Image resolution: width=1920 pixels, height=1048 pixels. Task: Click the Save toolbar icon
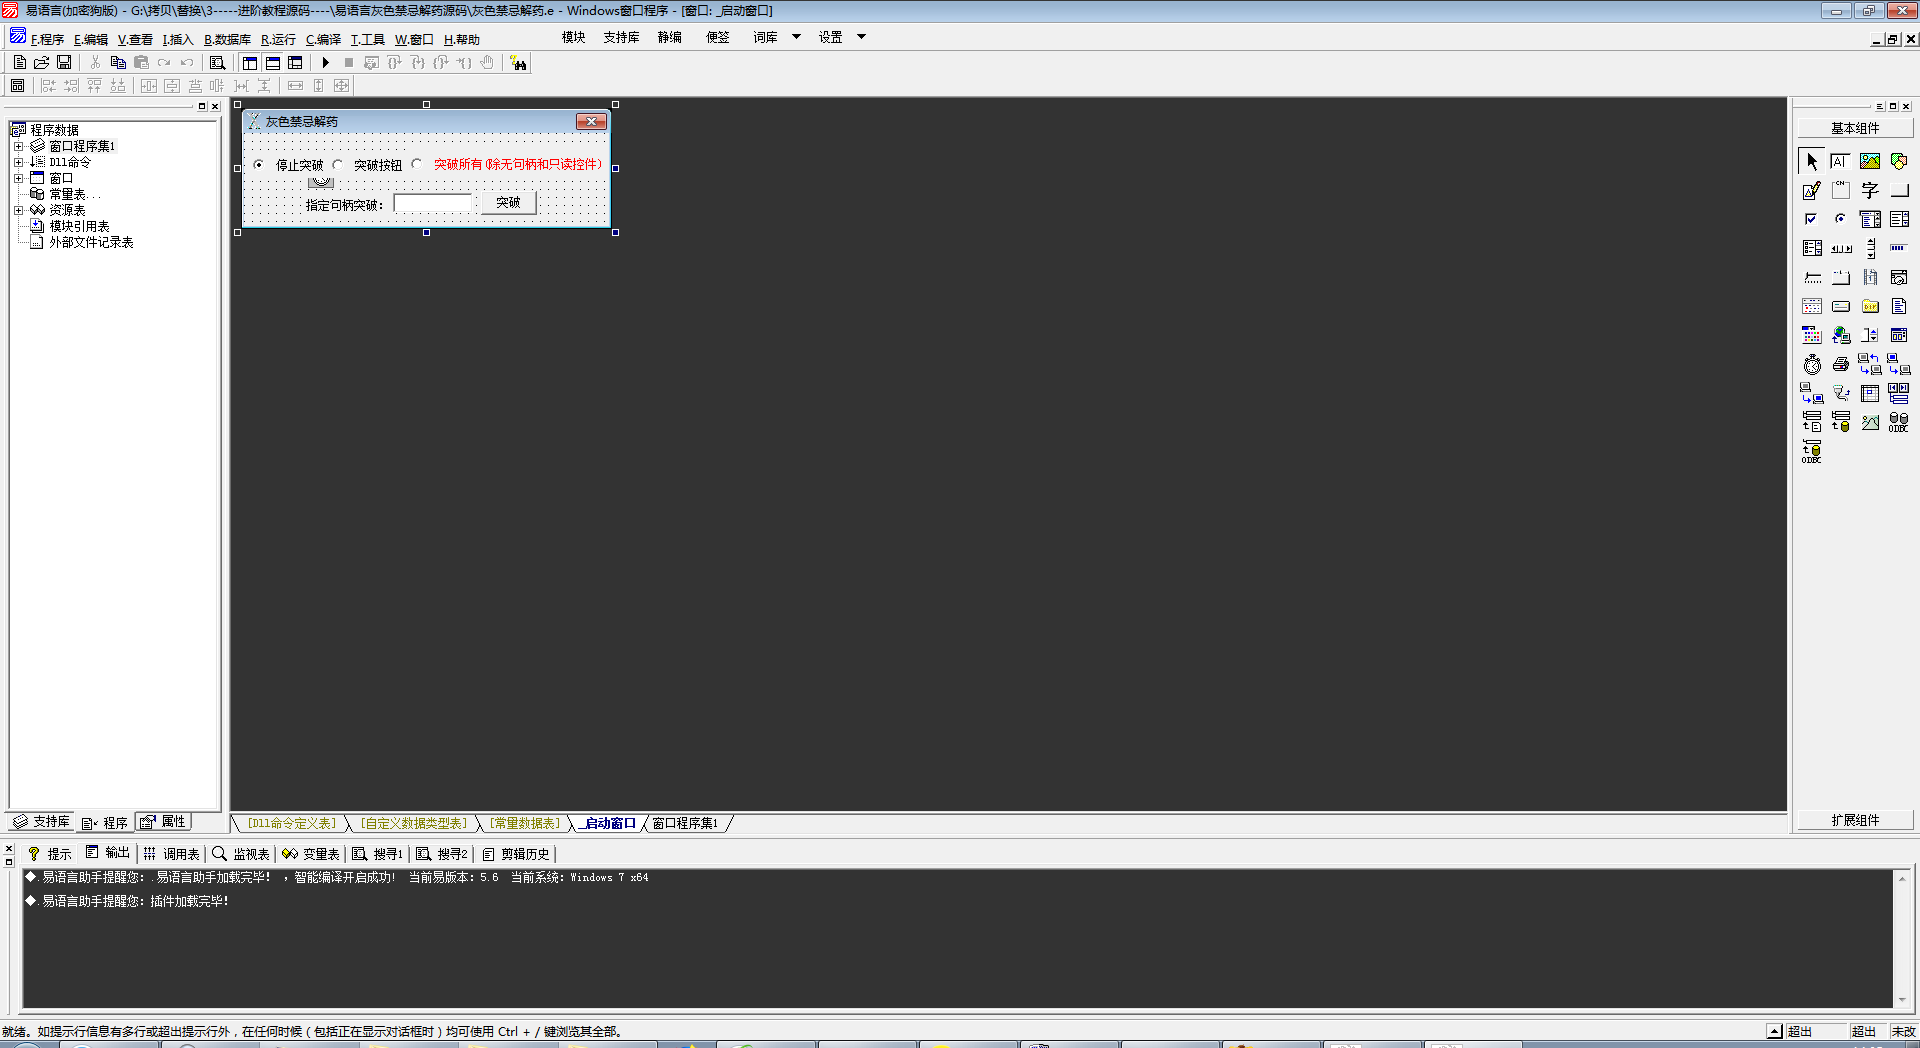(64, 63)
